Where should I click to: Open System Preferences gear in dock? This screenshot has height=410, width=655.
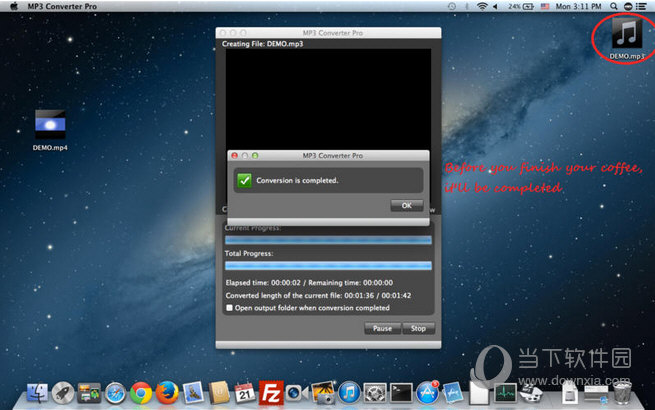coord(375,393)
